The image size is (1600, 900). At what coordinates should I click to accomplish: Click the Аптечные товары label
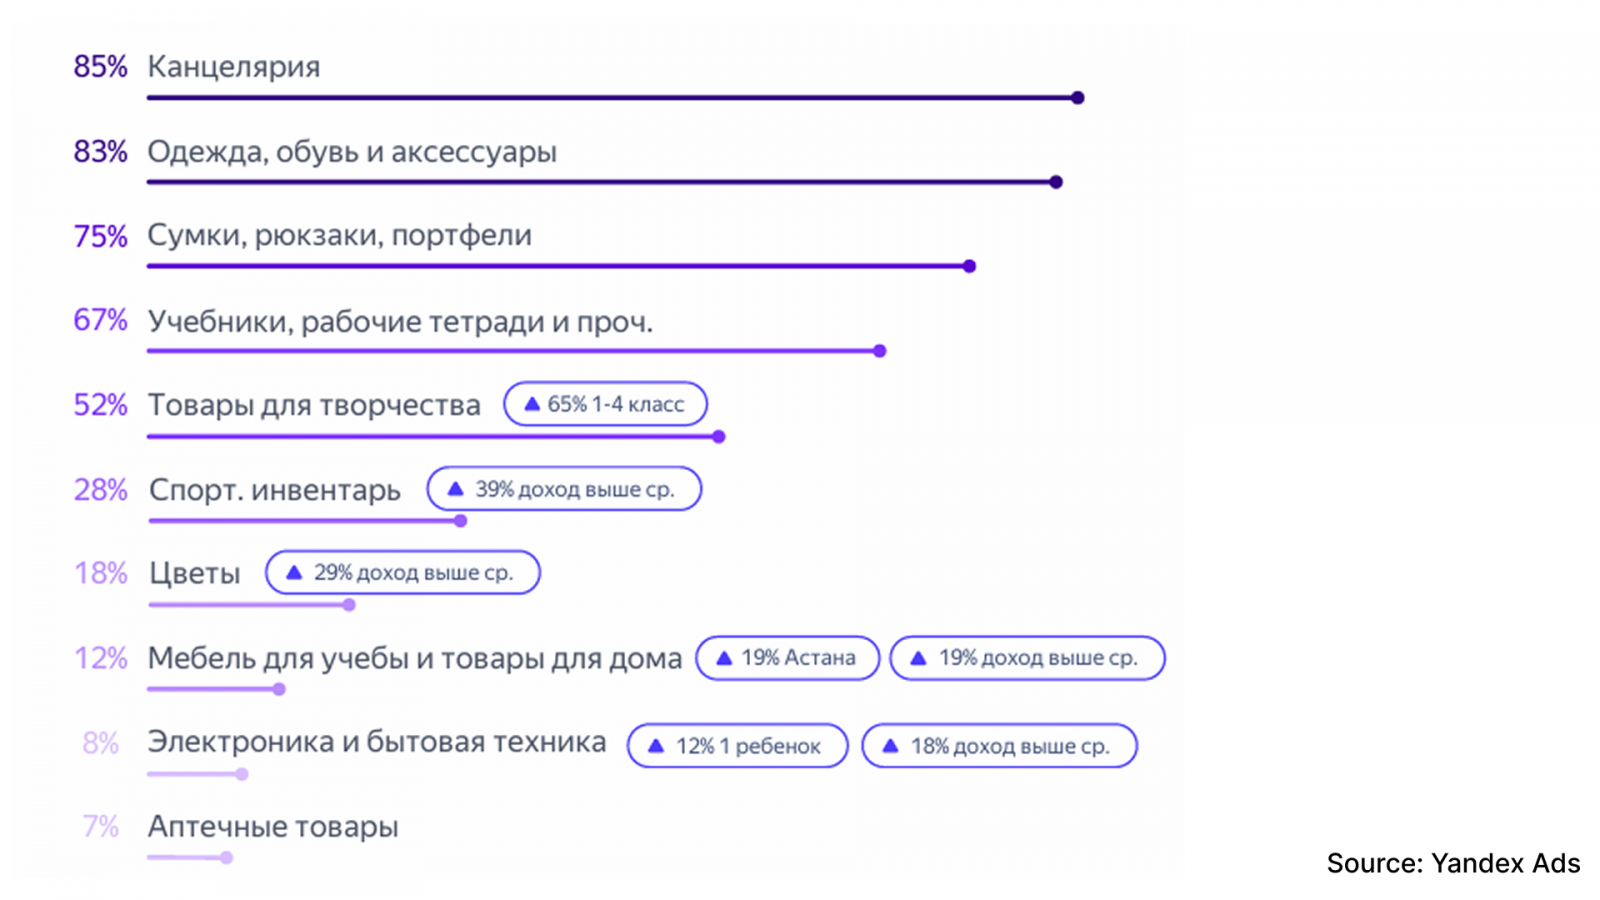pos(273,827)
